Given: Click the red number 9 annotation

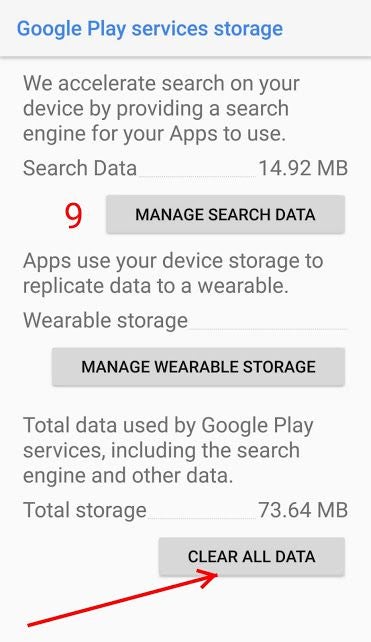Looking at the screenshot, I should 74,216.
